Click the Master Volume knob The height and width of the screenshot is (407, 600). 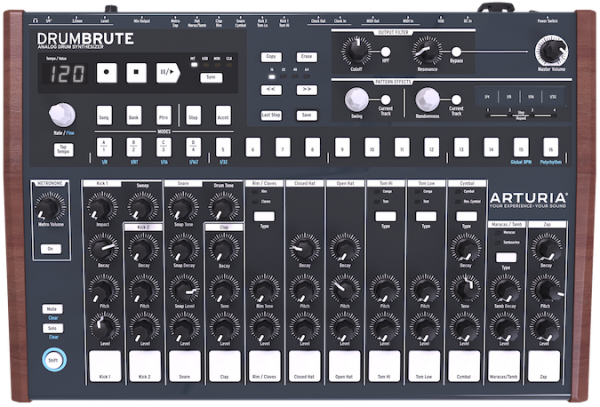tap(551, 51)
